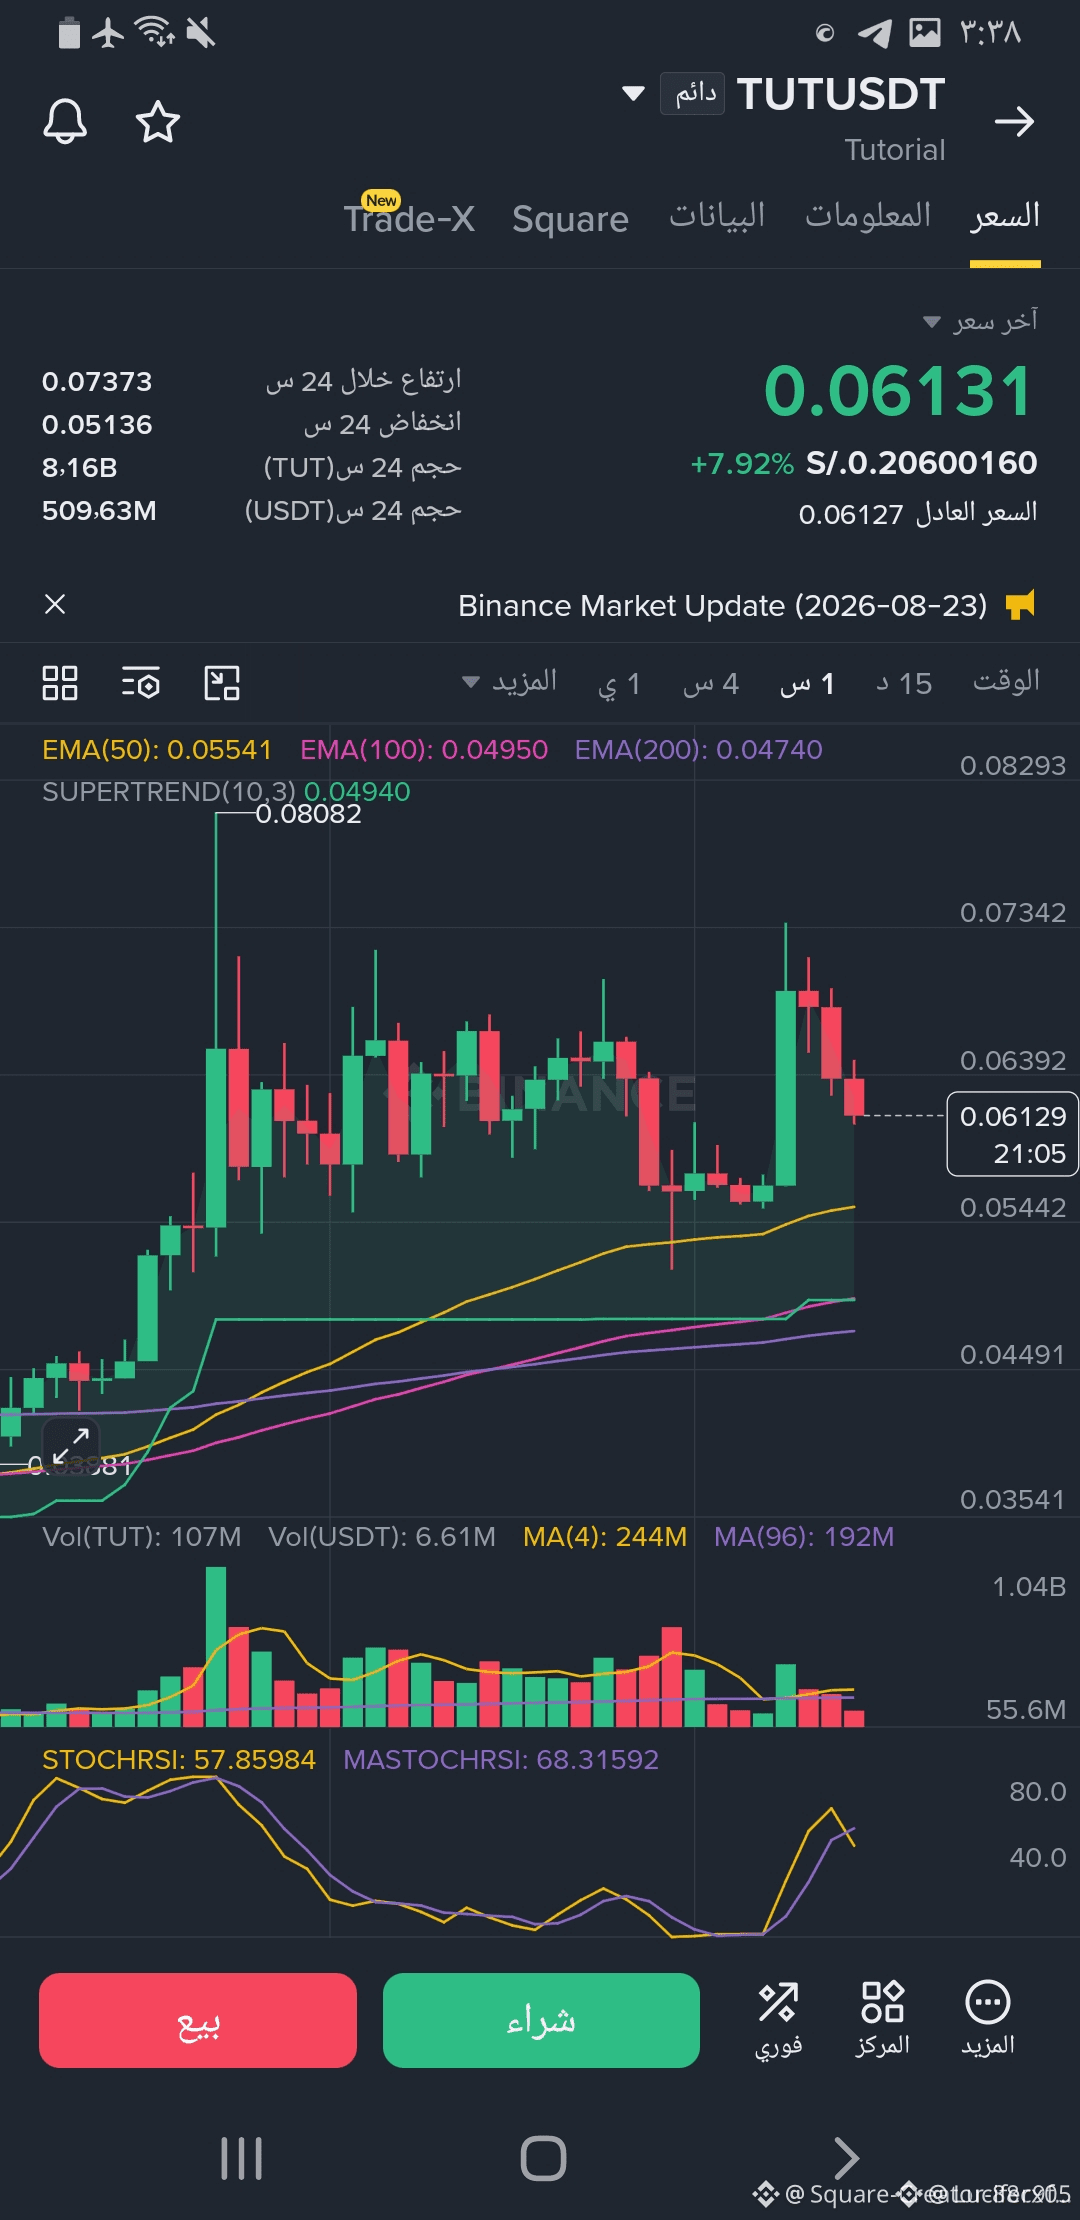Viewport: 1080px width, 2220px height.
Task: Open the Square tab
Action: pos(570,219)
